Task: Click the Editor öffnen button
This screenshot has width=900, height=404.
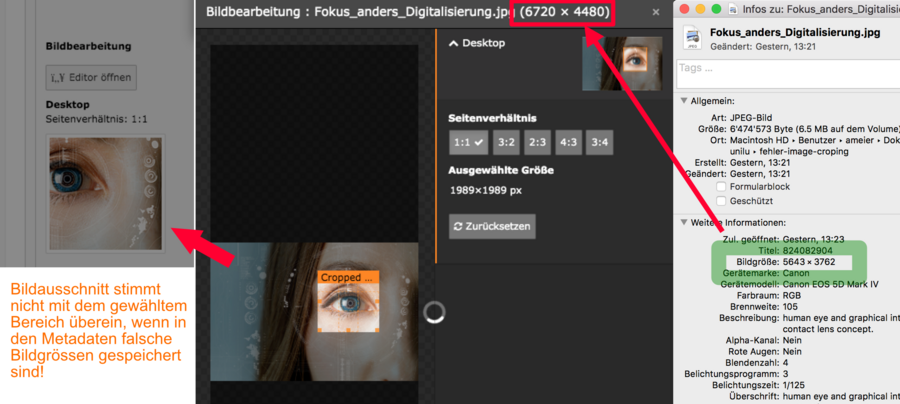Action: (x=91, y=77)
